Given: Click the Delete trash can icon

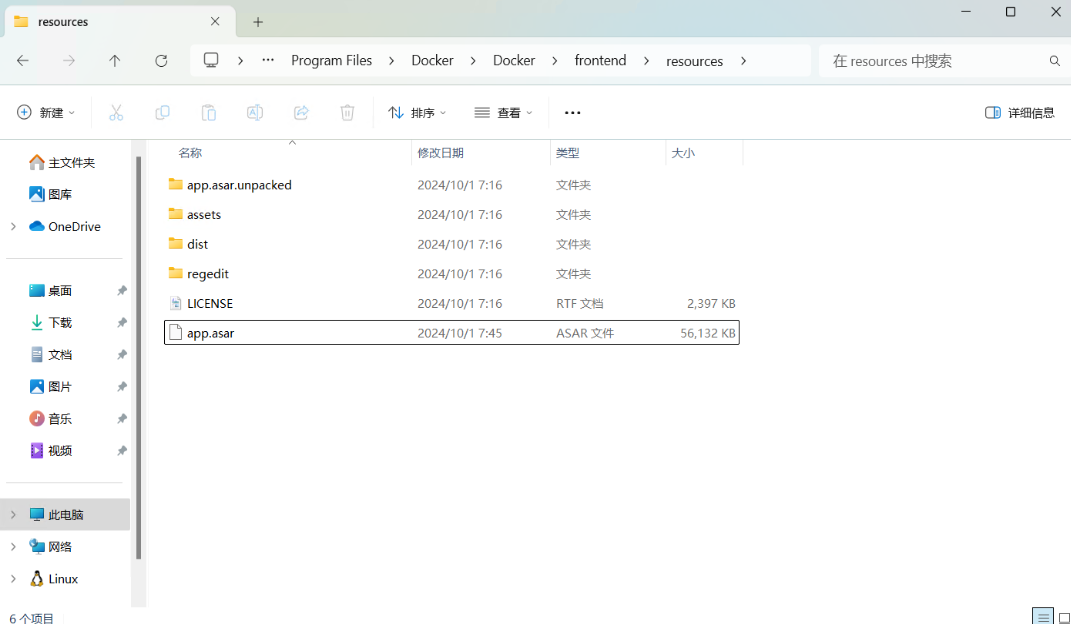Looking at the screenshot, I should [347, 113].
